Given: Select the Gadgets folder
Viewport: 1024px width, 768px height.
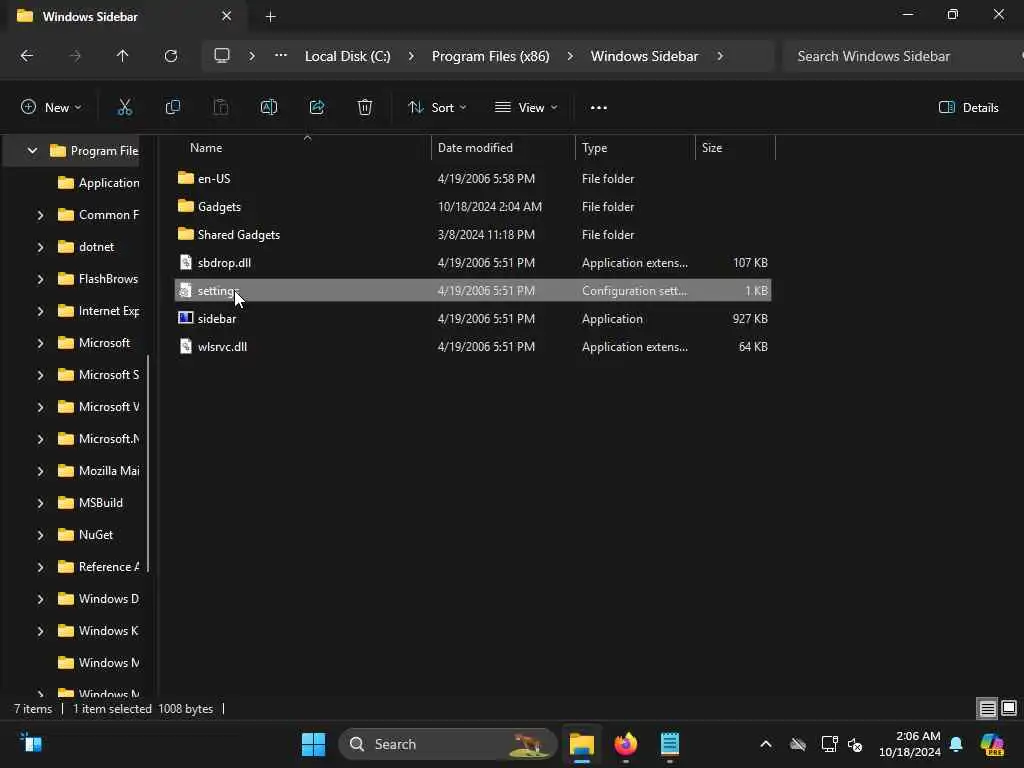Looking at the screenshot, I should [x=473, y=206].
